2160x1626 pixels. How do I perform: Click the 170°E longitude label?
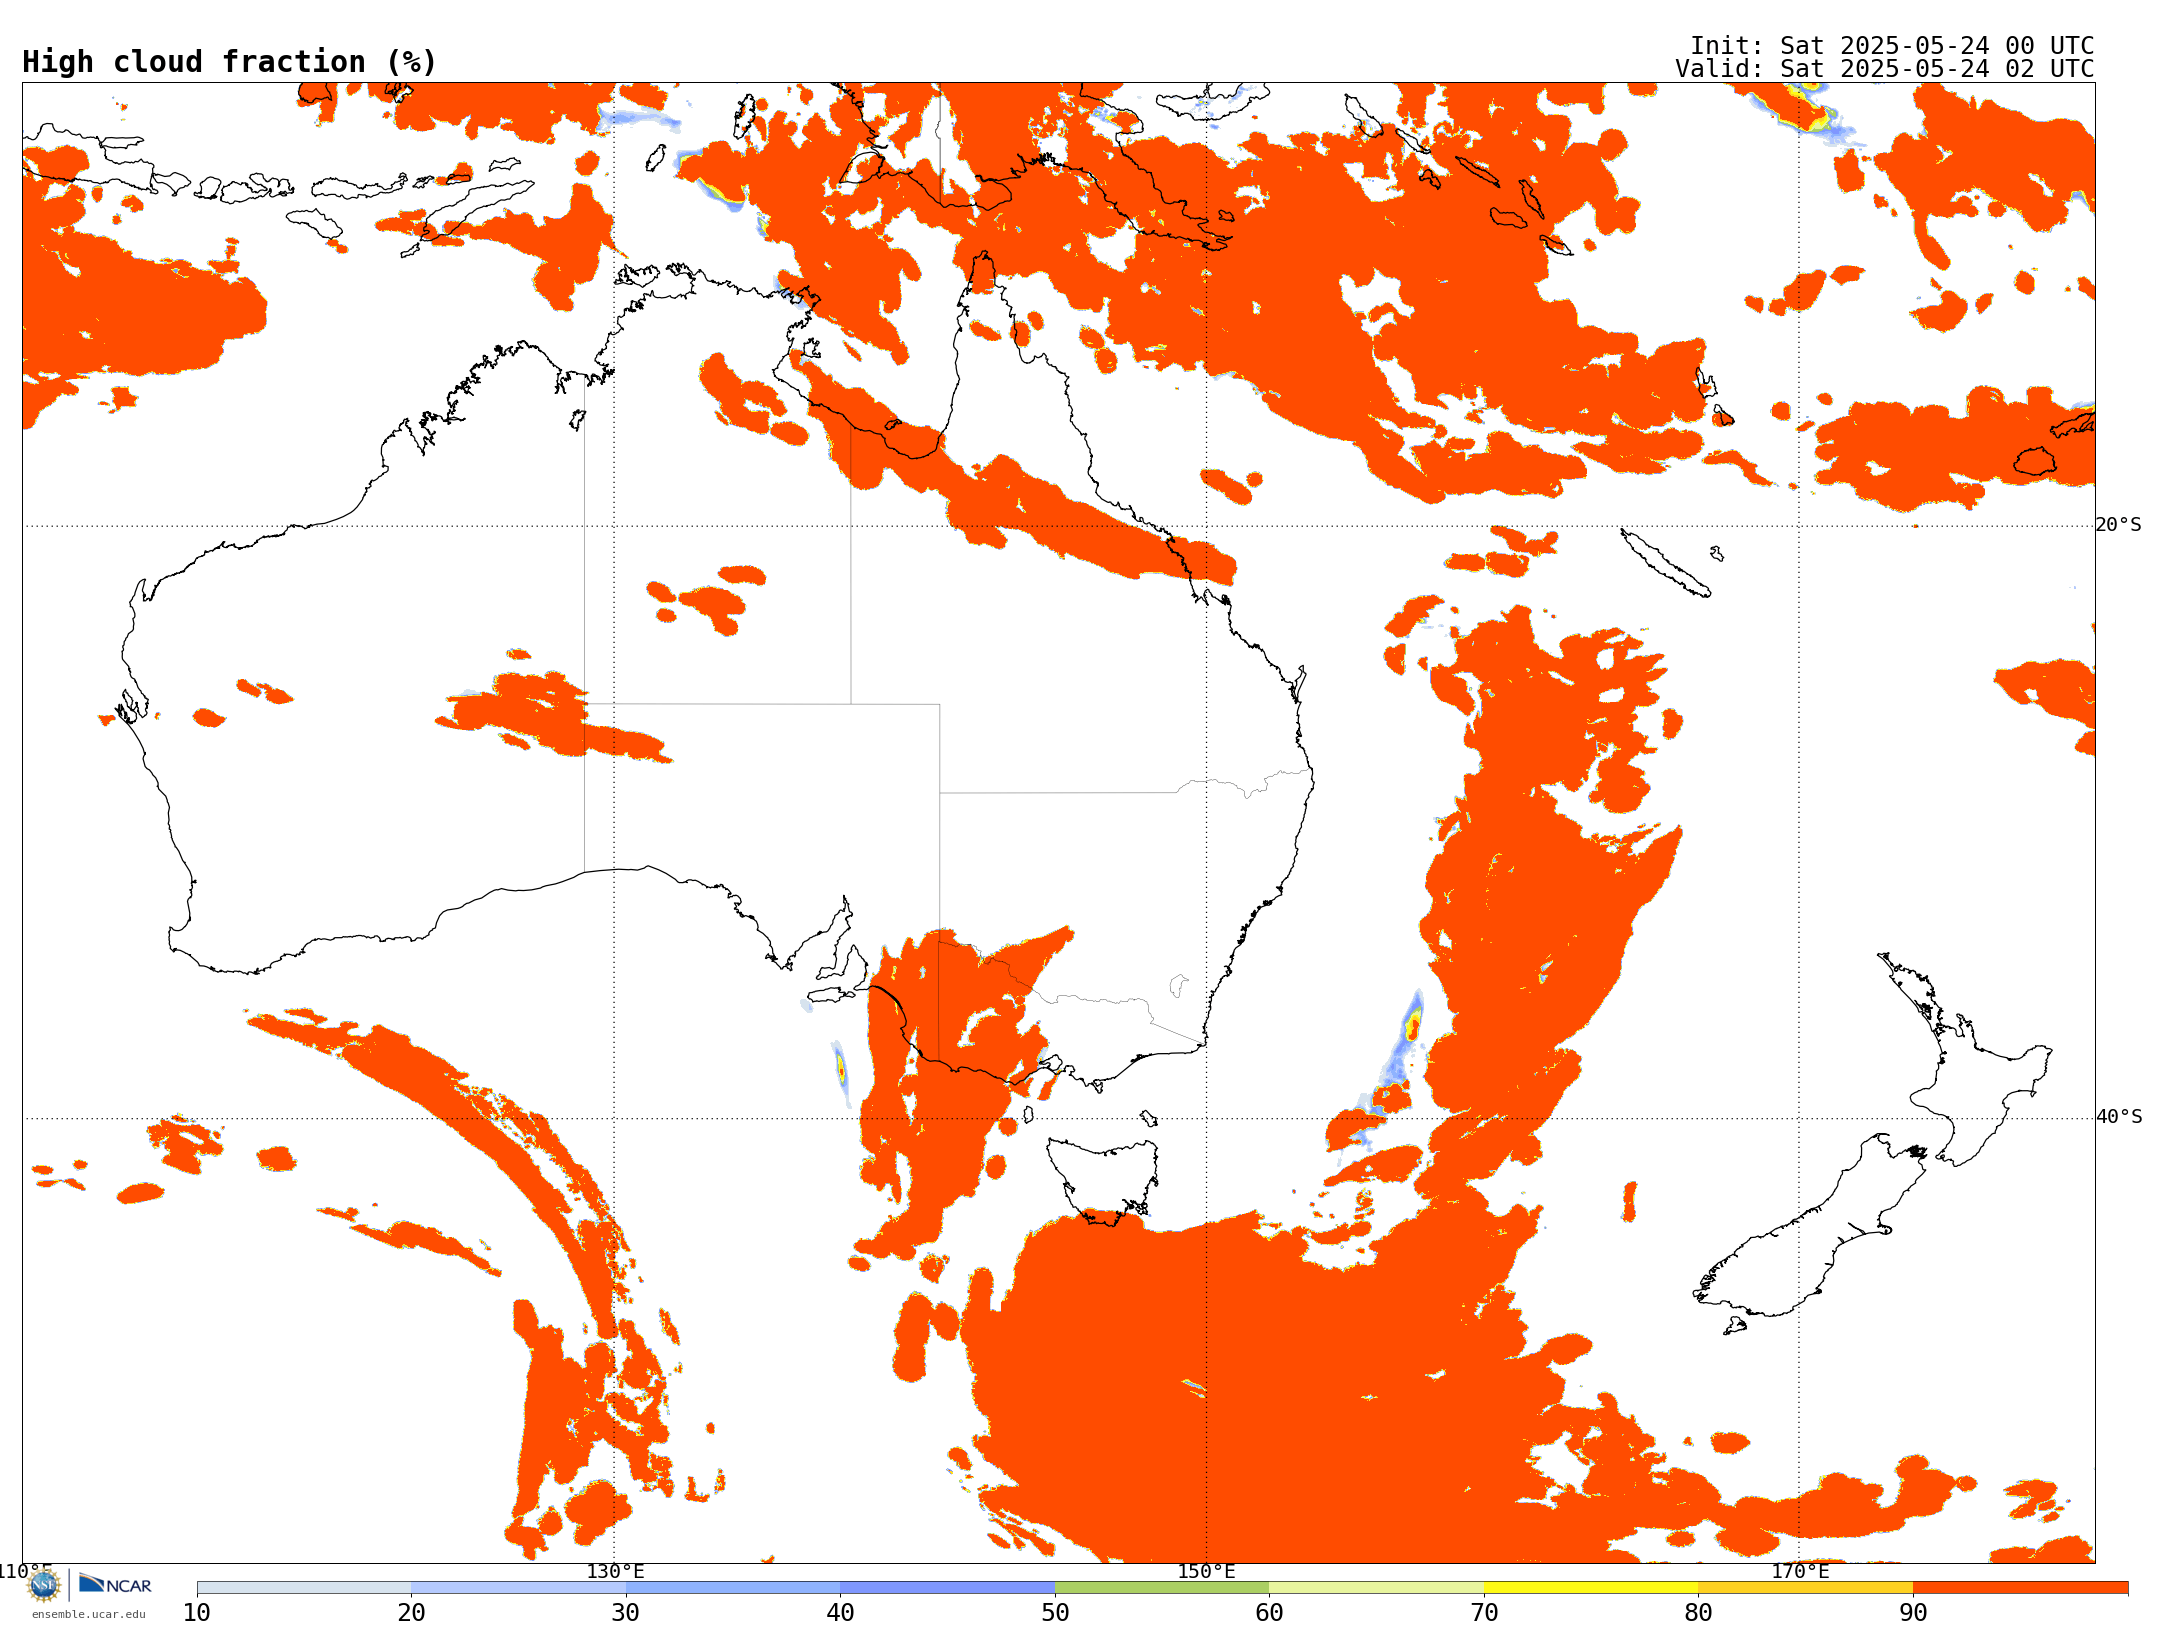1800,1571
